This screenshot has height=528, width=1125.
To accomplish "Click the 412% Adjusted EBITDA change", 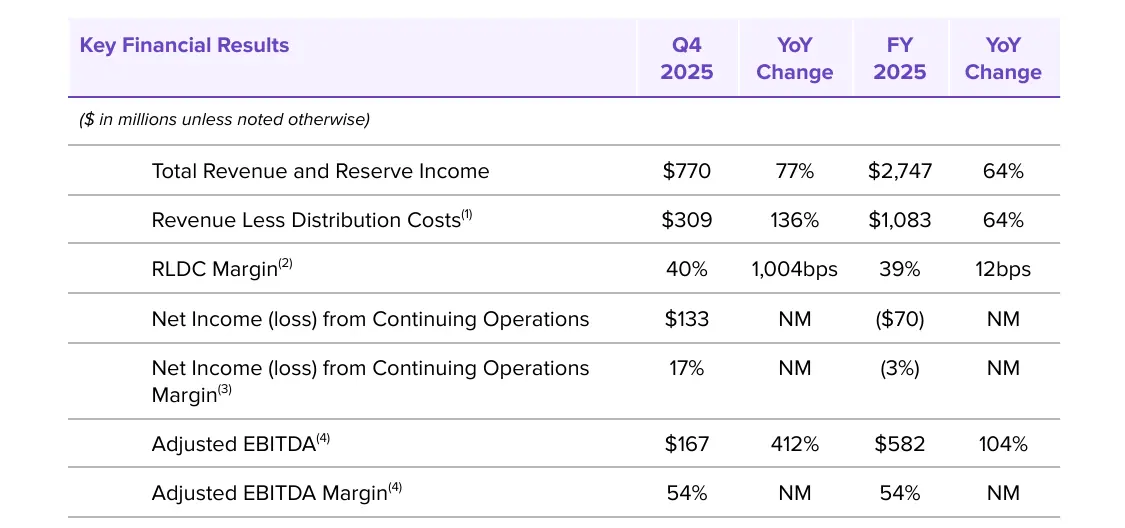I will (x=795, y=444).
